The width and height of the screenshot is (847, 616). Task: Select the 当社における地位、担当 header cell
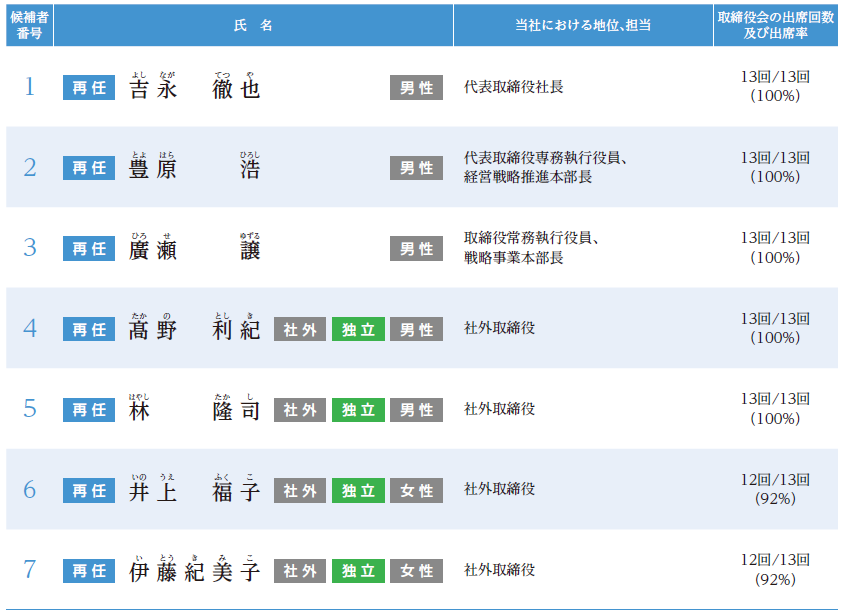coord(583,25)
